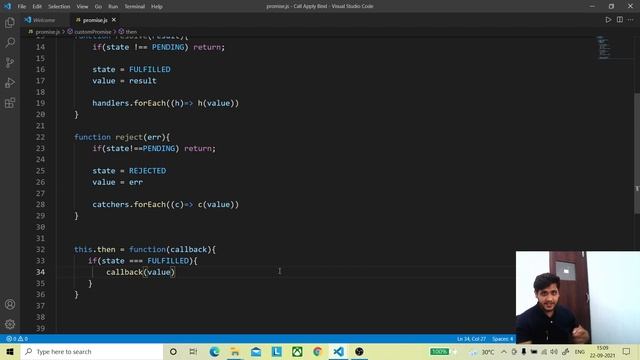
Task: Open the Explorer view in activity bar
Action: tap(10, 22)
